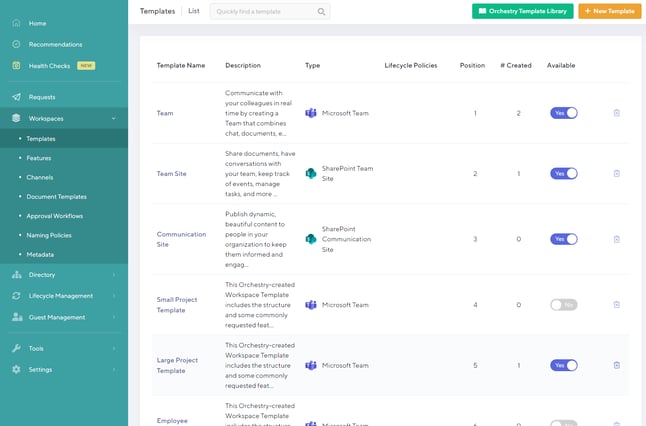Viewport: 646px width, 426px height.
Task: Open Requests paper plane icon
Action: [17, 97]
